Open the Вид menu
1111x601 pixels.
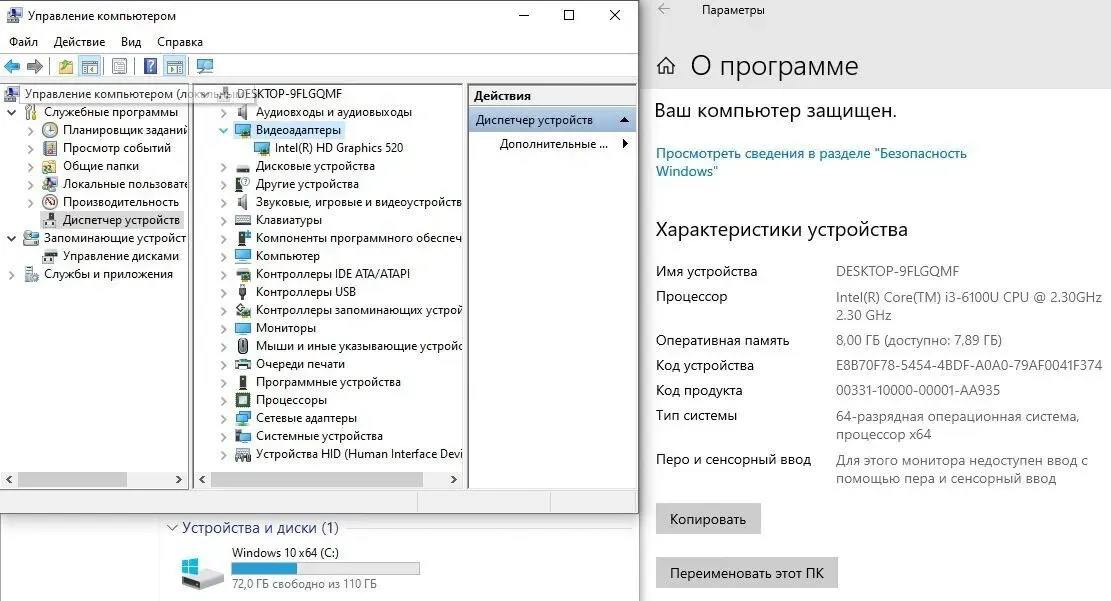point(131,42)
